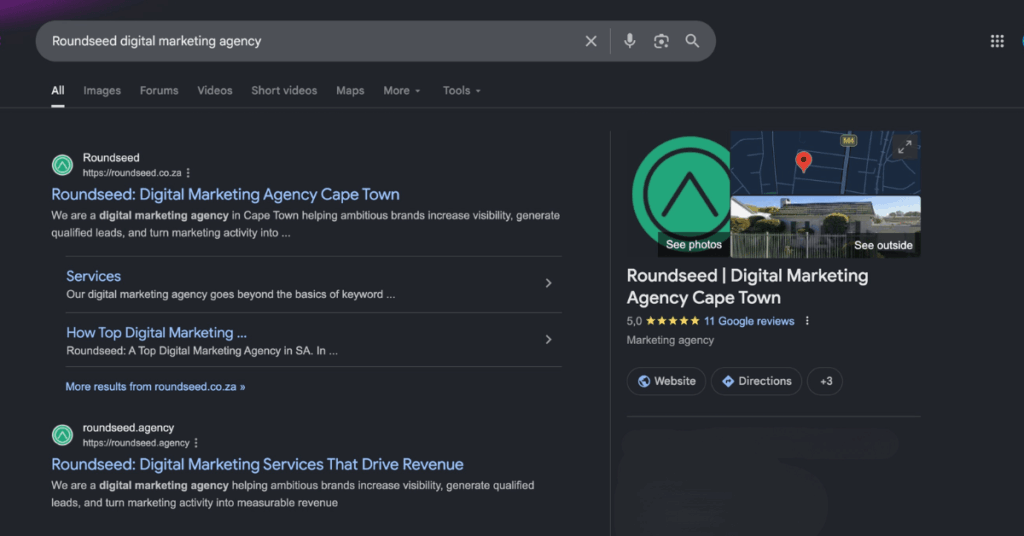This screenshot has height=536, width=1024.
Task: Click the Directions button
Action: click(756, 381)
